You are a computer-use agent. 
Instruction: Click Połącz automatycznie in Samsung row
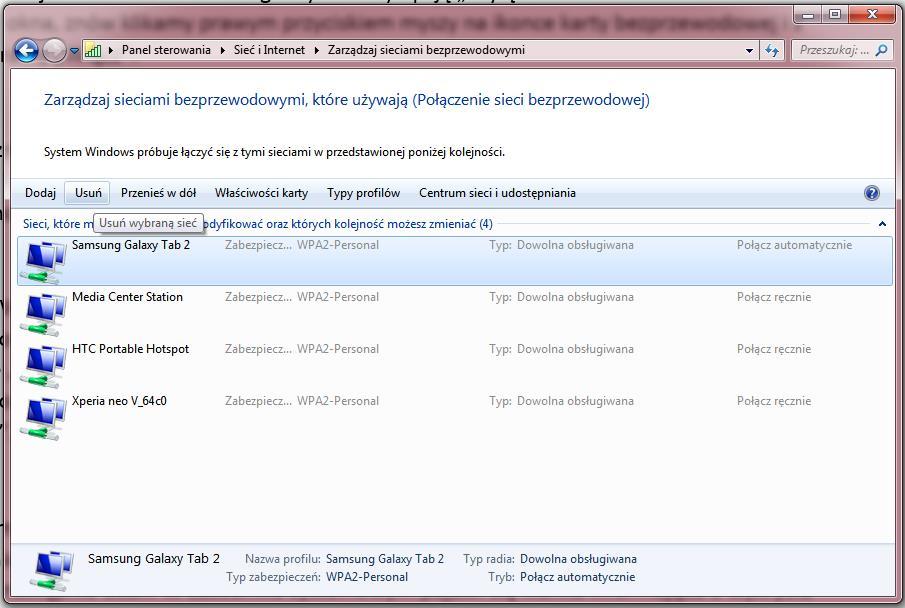(794, 245)
